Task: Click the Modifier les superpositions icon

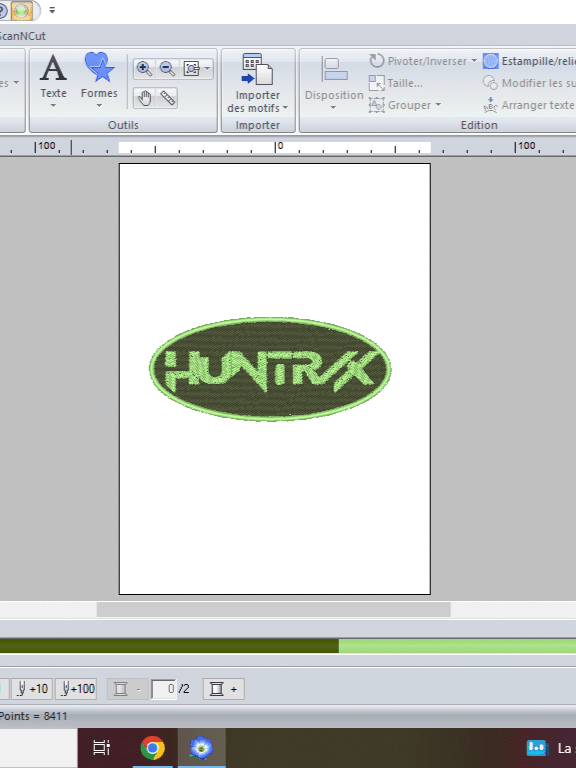Action: (x=490, y=83)
